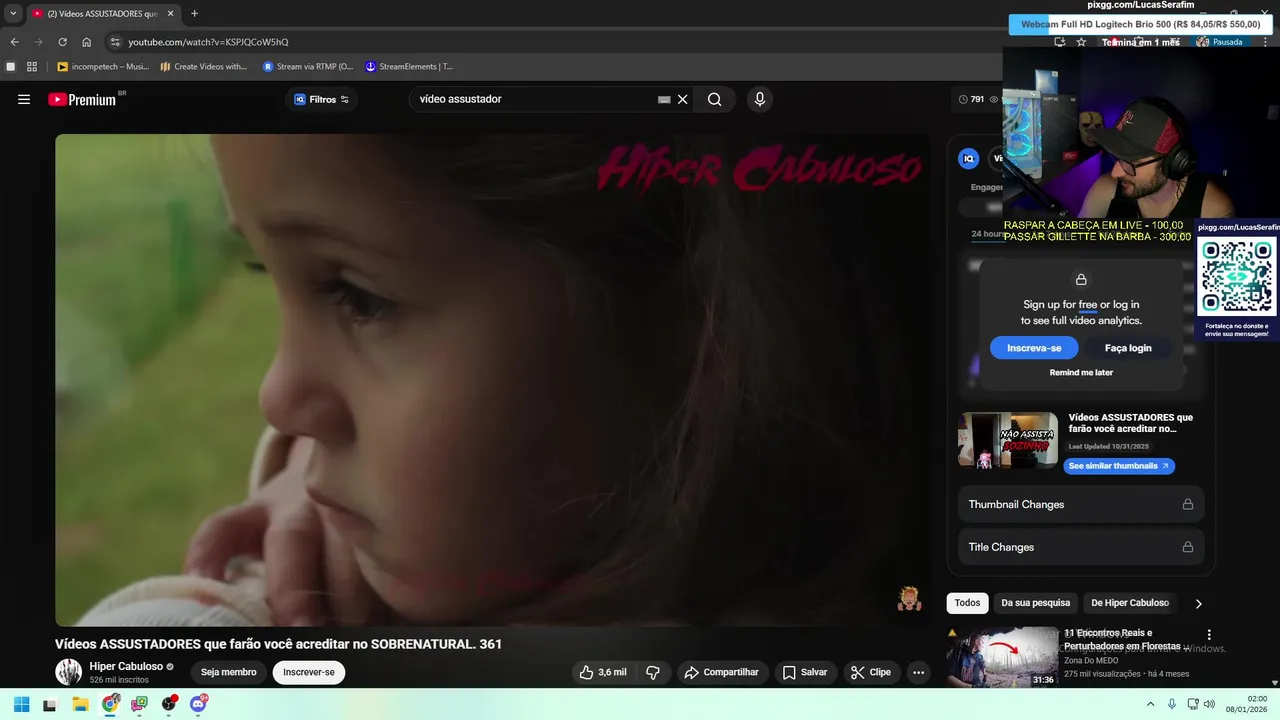Reload the page with the refresh icon
The image size is (1280, 720).
click(62, 42)
